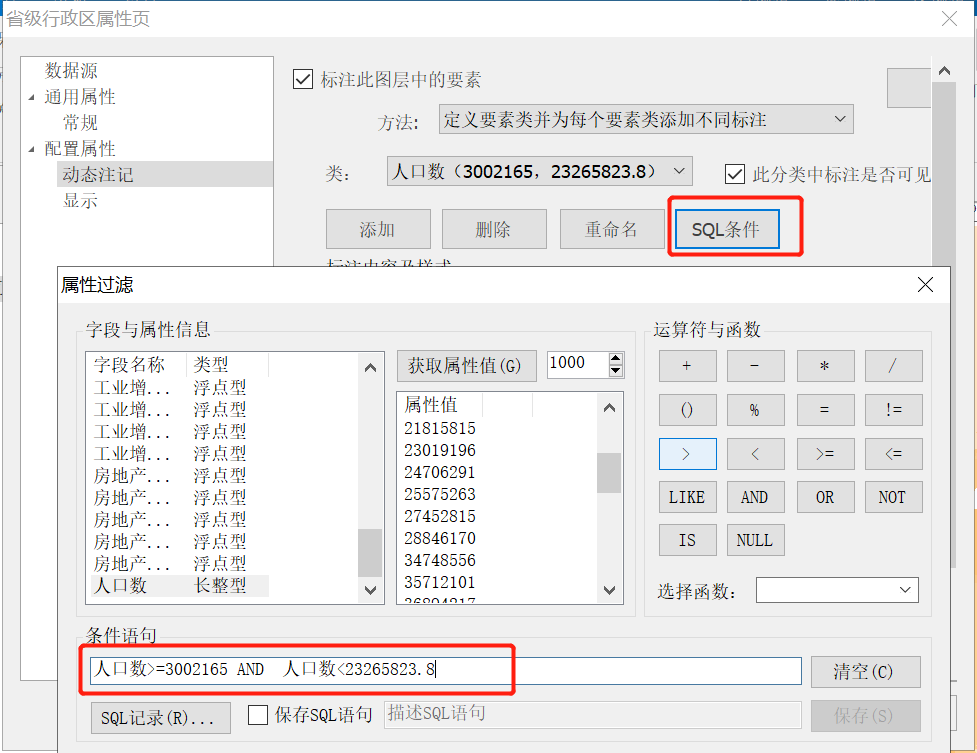Screen dimensions: 977x753
Task: Increase the attribute count spinner value
Action: point(615,358)
